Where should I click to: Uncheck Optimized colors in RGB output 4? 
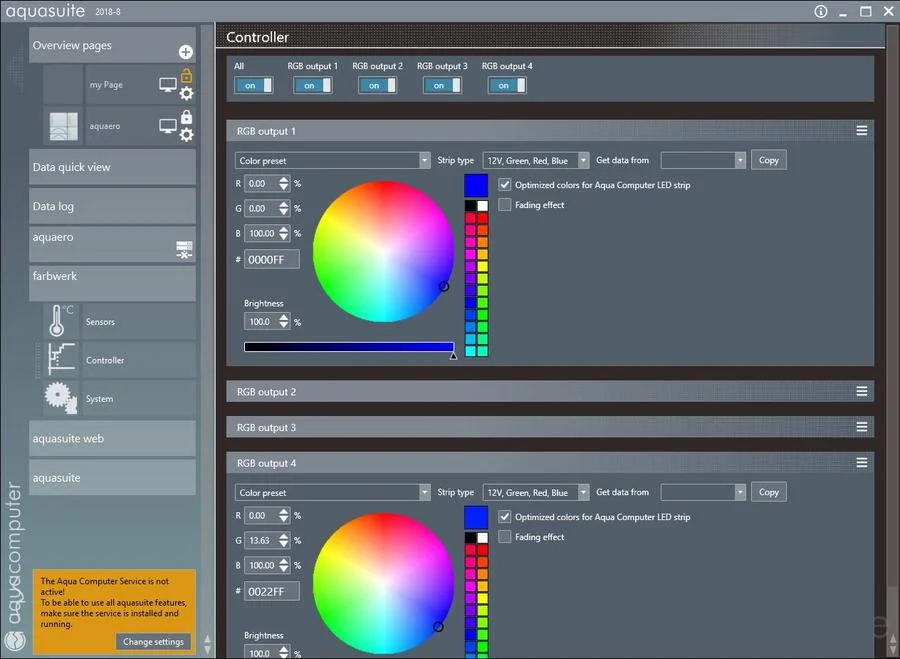tap(505, 517)
